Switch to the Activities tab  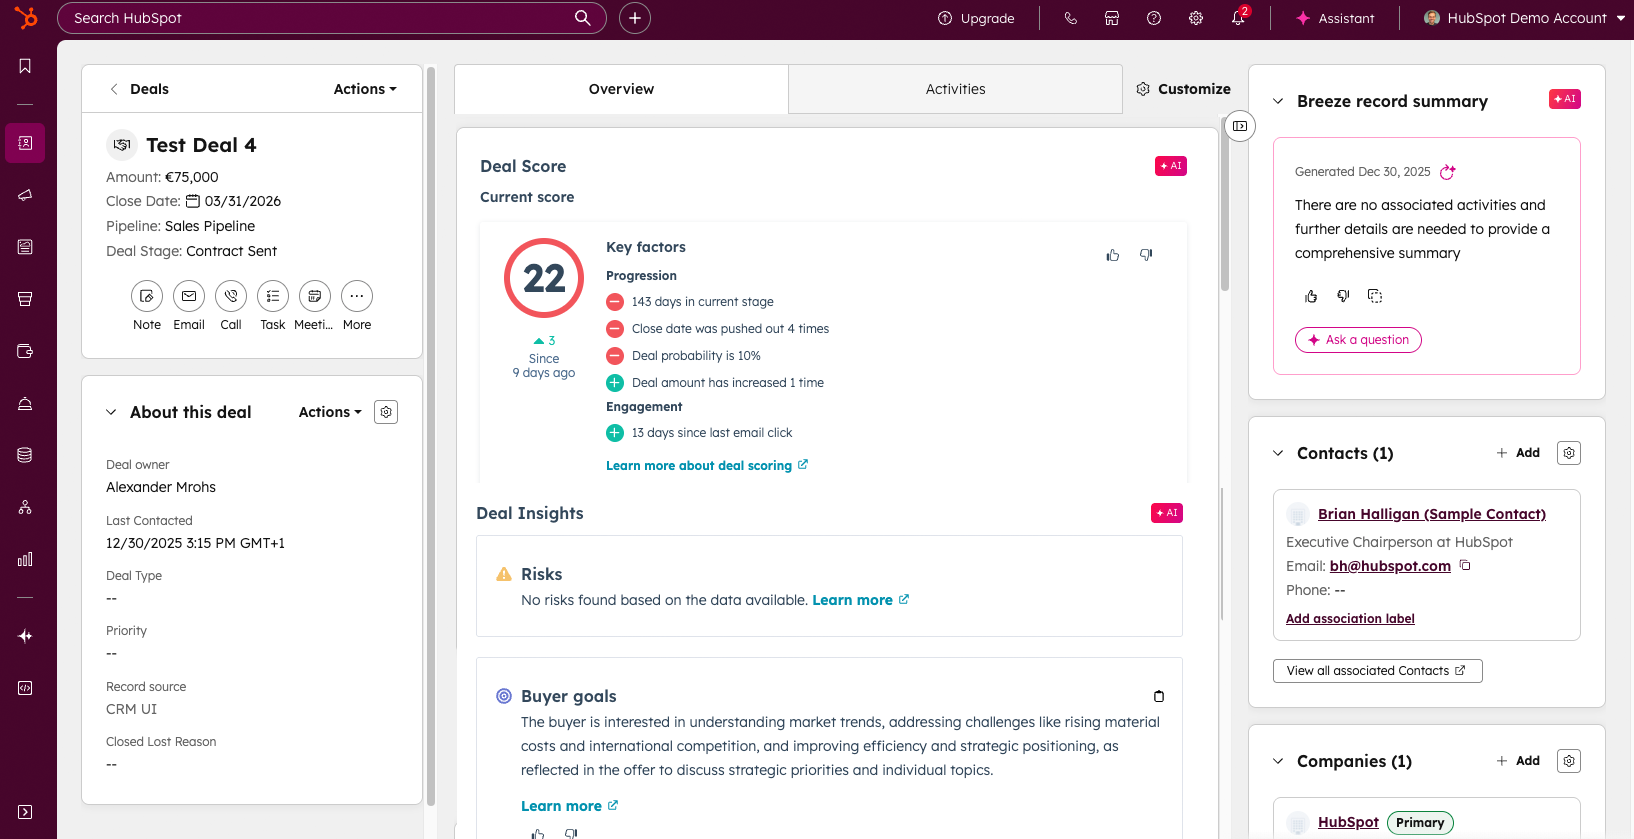(955, 89)
